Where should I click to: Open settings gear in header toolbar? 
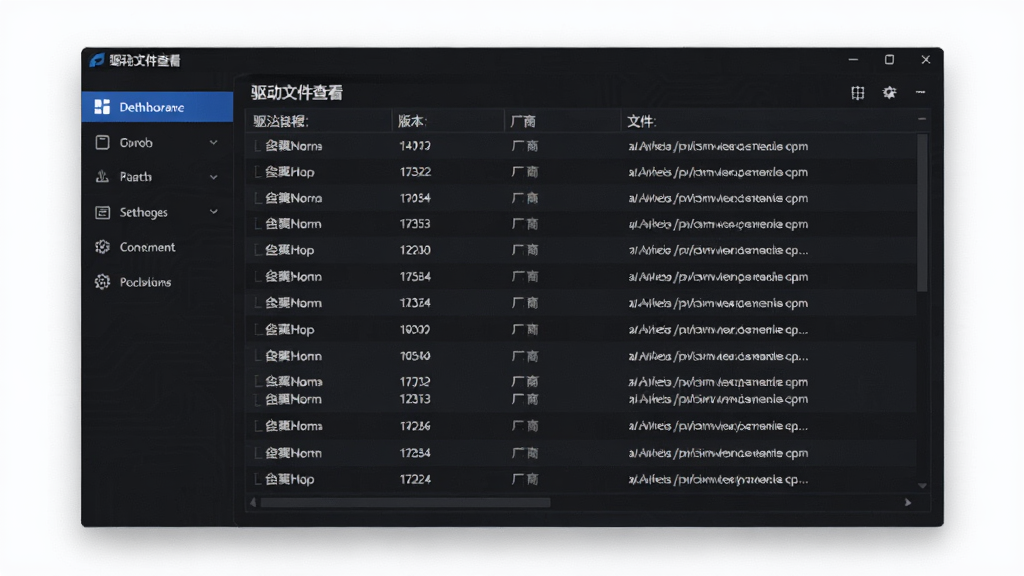pyautogui.click(x=889, y=93)
